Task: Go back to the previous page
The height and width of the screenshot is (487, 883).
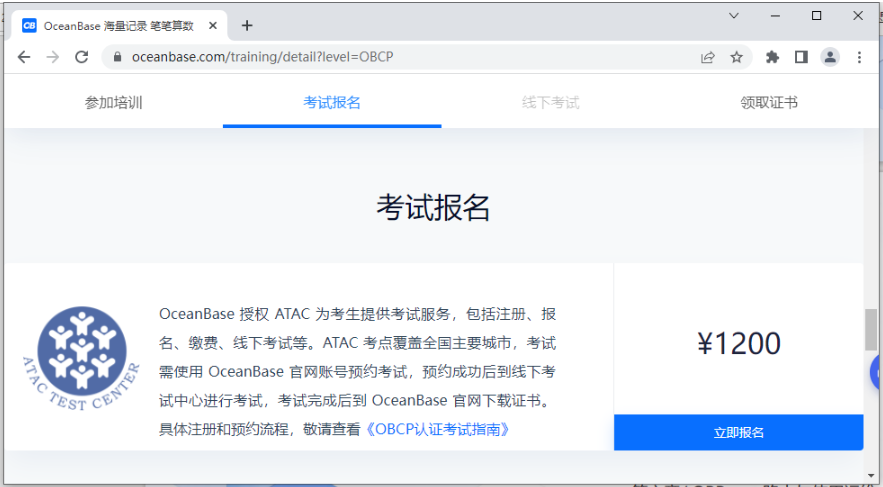Action: coord(24,57)
